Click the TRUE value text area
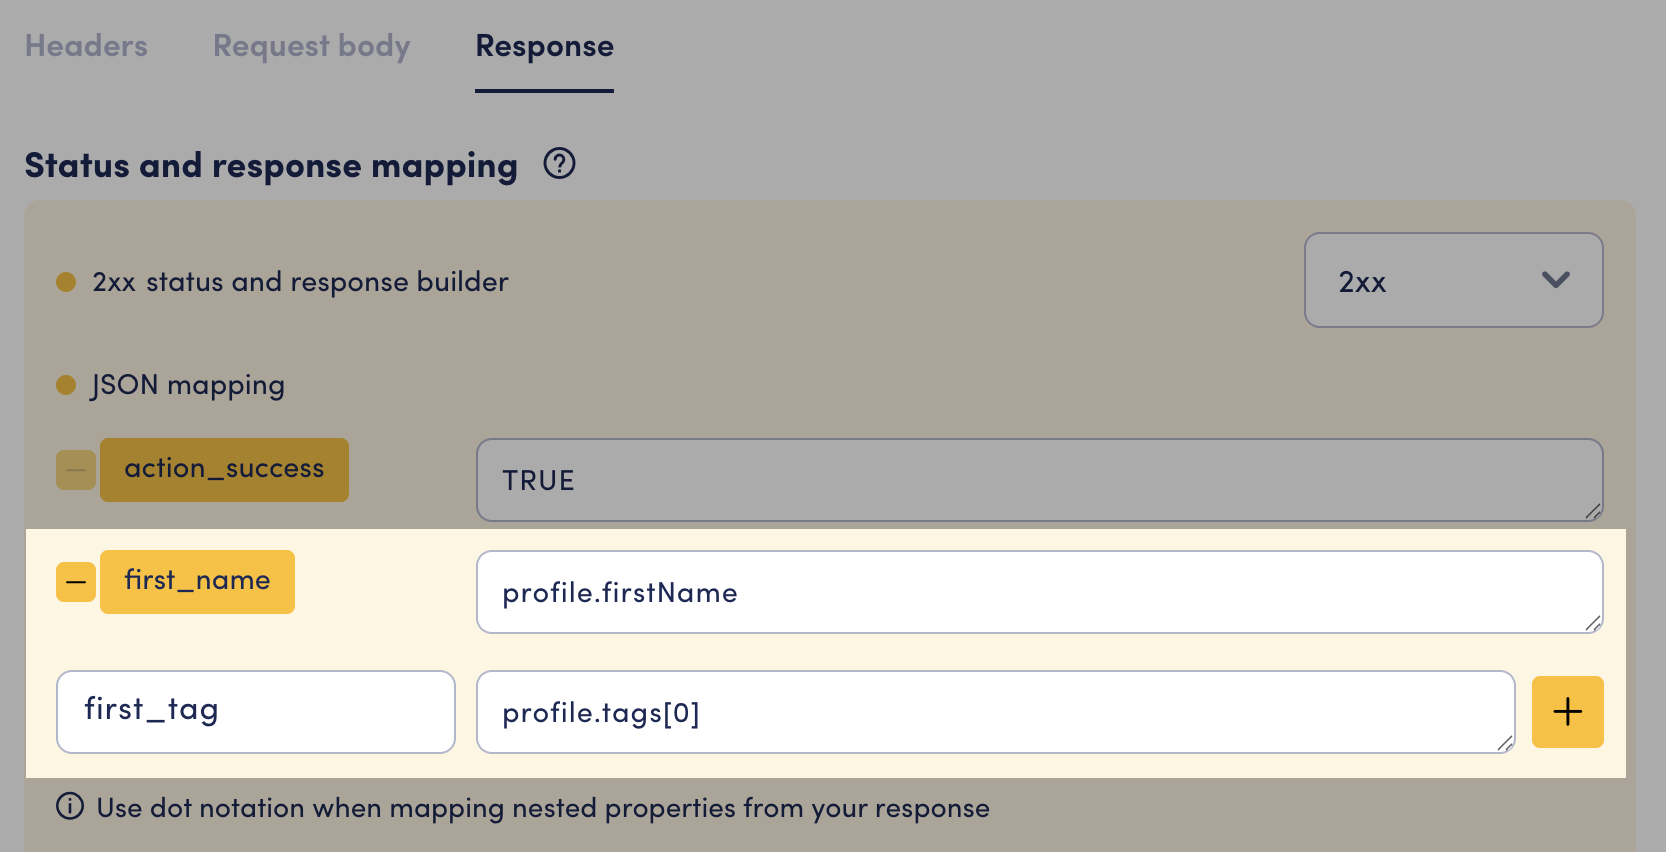Screen dimensions: 1666x852 tap(1038, 480)
